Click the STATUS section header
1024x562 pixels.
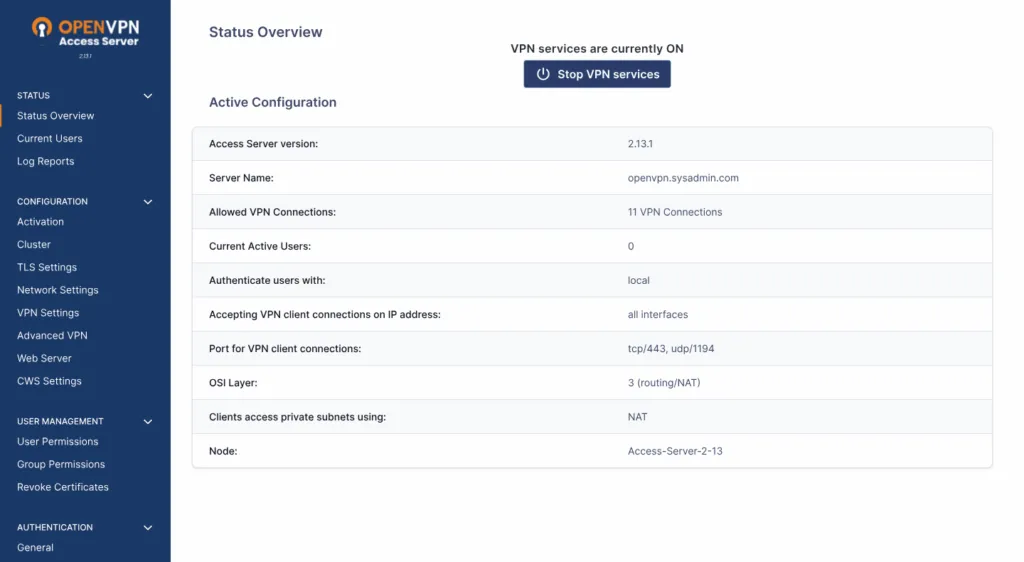(x=33, y=95)
